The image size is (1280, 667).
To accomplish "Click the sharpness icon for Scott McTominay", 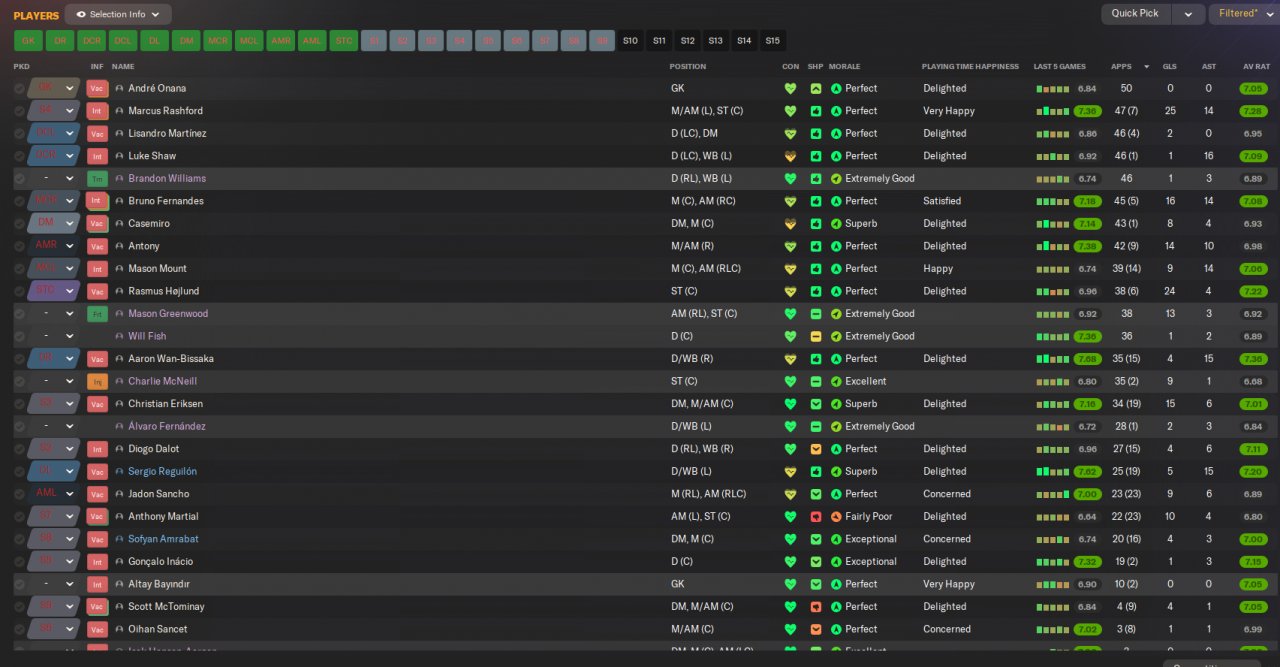I will point(816,607).
